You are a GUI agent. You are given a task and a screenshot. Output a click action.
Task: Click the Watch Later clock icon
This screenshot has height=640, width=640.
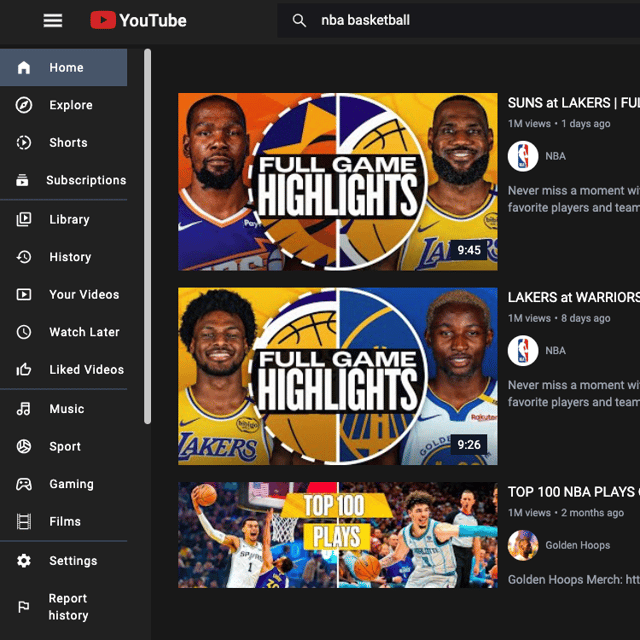pos(24,332)
